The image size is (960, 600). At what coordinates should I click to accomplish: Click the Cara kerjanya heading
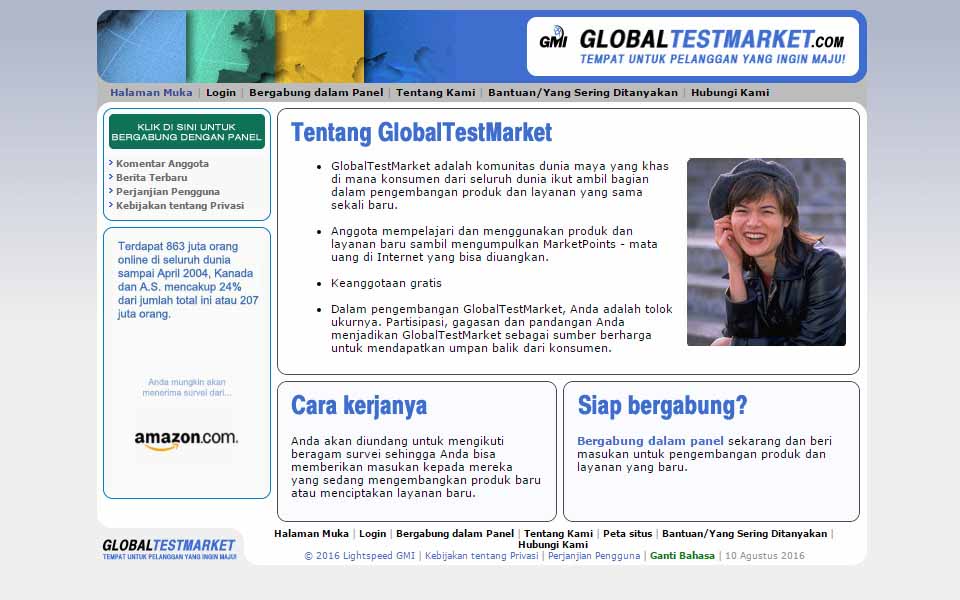(359, 406)
